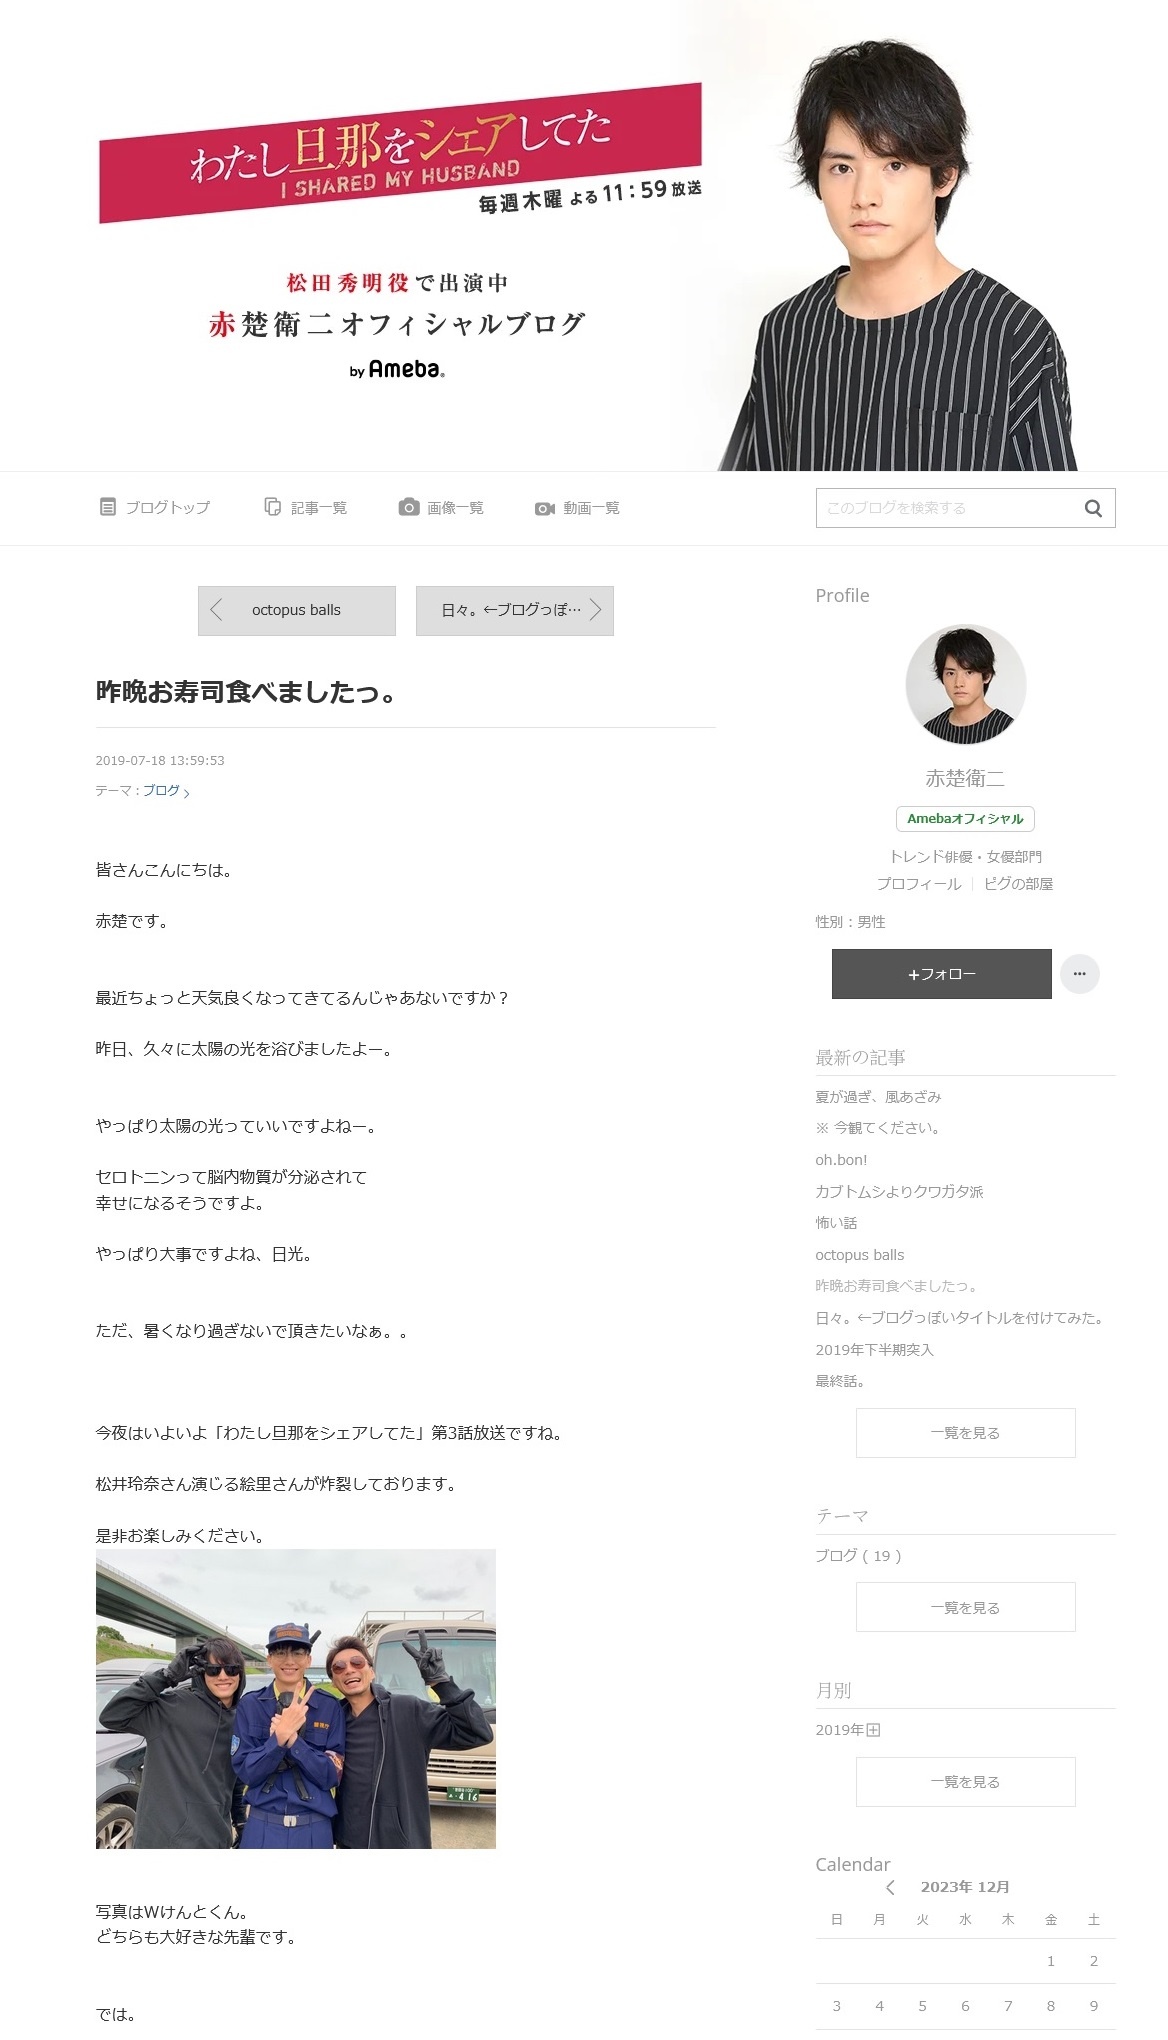The image size is (1168, 2040).
Task: Open the 怖い話 recent article
Action: pyautogui.click(x=836, y=1223)
